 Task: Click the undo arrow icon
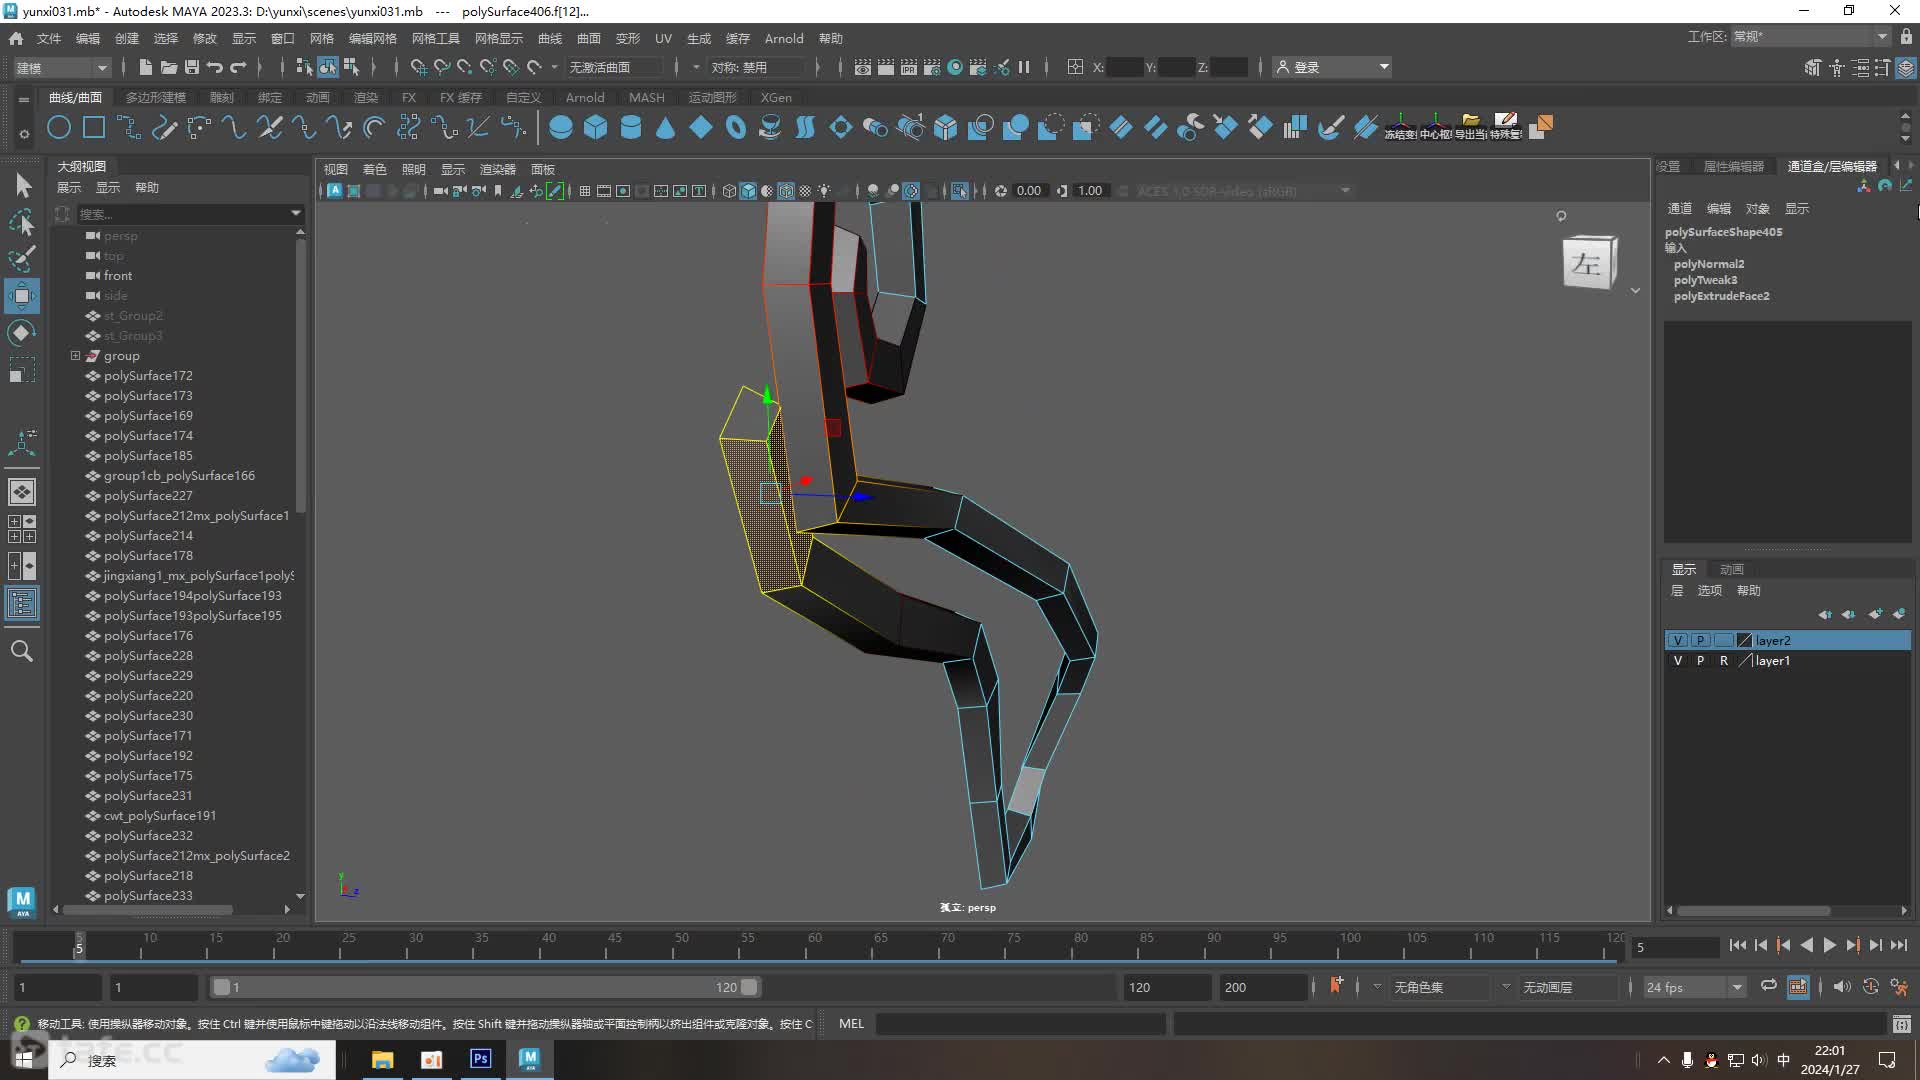tap(214, 67)
